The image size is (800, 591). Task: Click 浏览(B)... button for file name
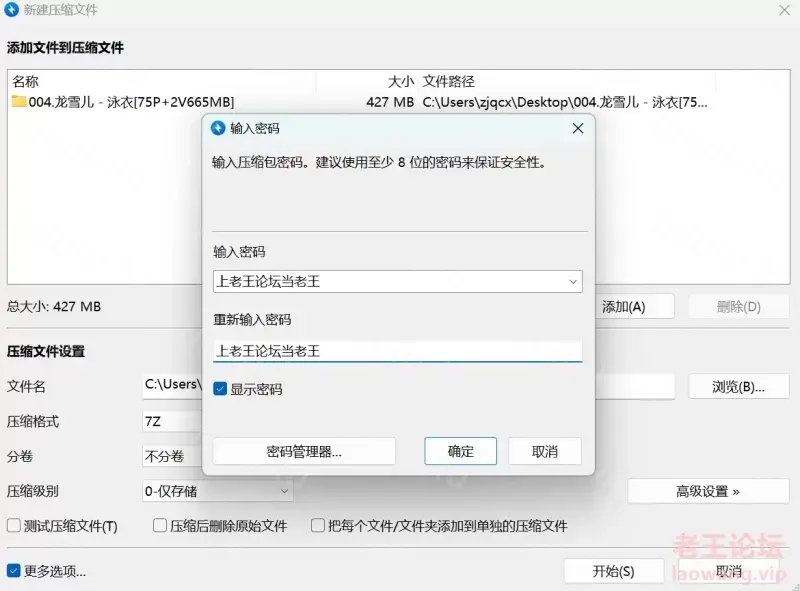tap(738, 386)
